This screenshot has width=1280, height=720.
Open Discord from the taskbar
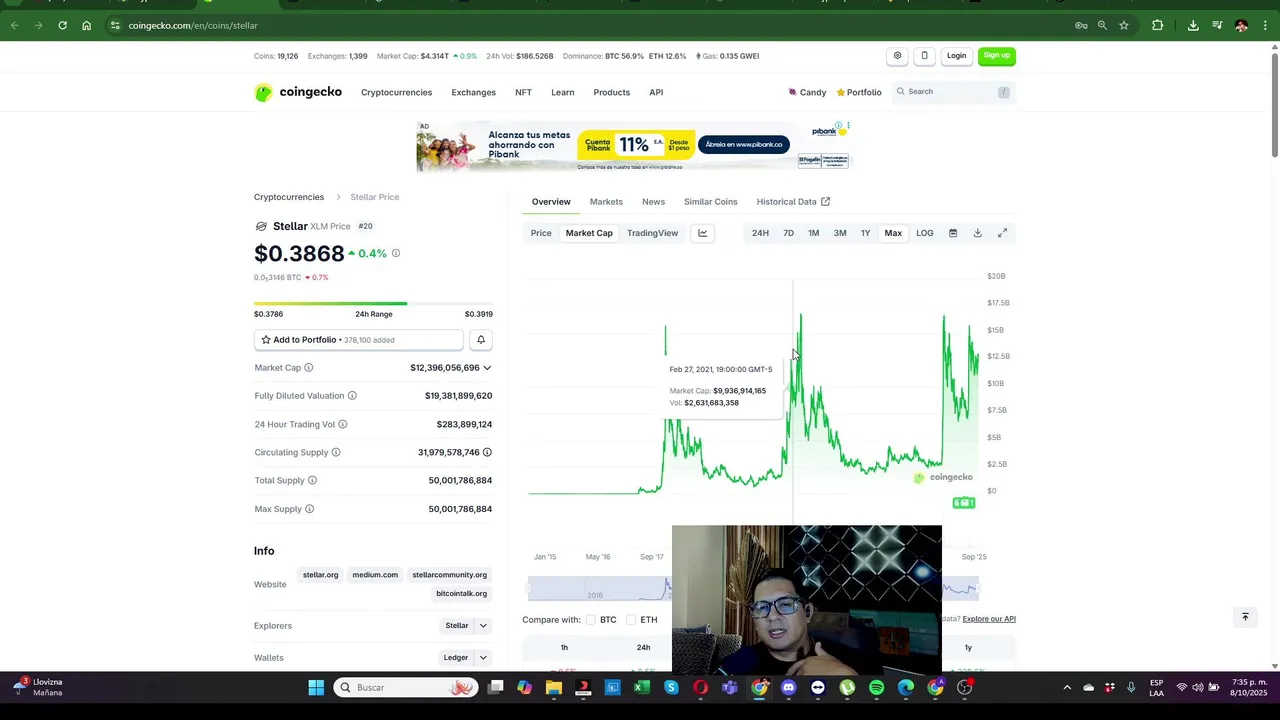pyautogui.click(x=789, y=687)
